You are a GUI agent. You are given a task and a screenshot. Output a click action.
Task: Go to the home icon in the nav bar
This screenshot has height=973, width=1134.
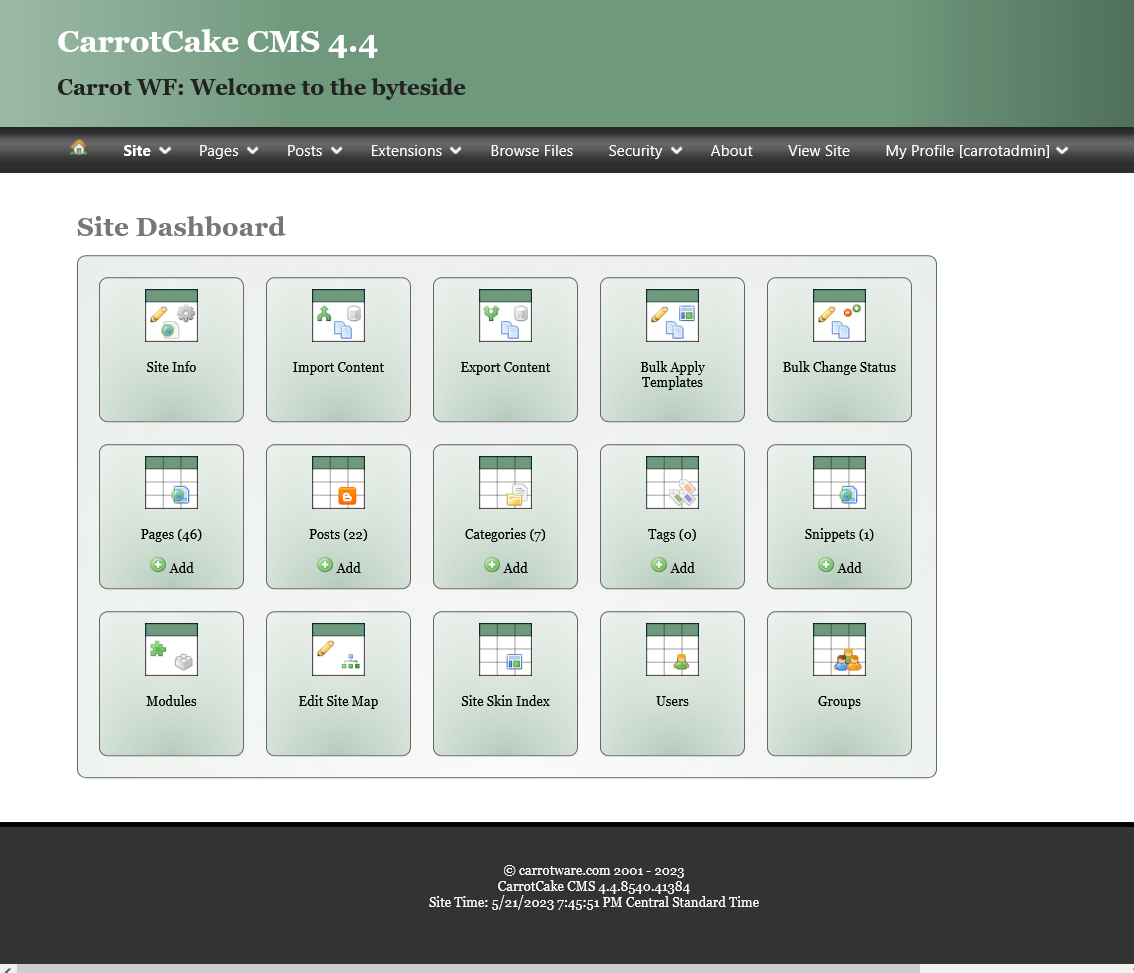coord(79,148)
